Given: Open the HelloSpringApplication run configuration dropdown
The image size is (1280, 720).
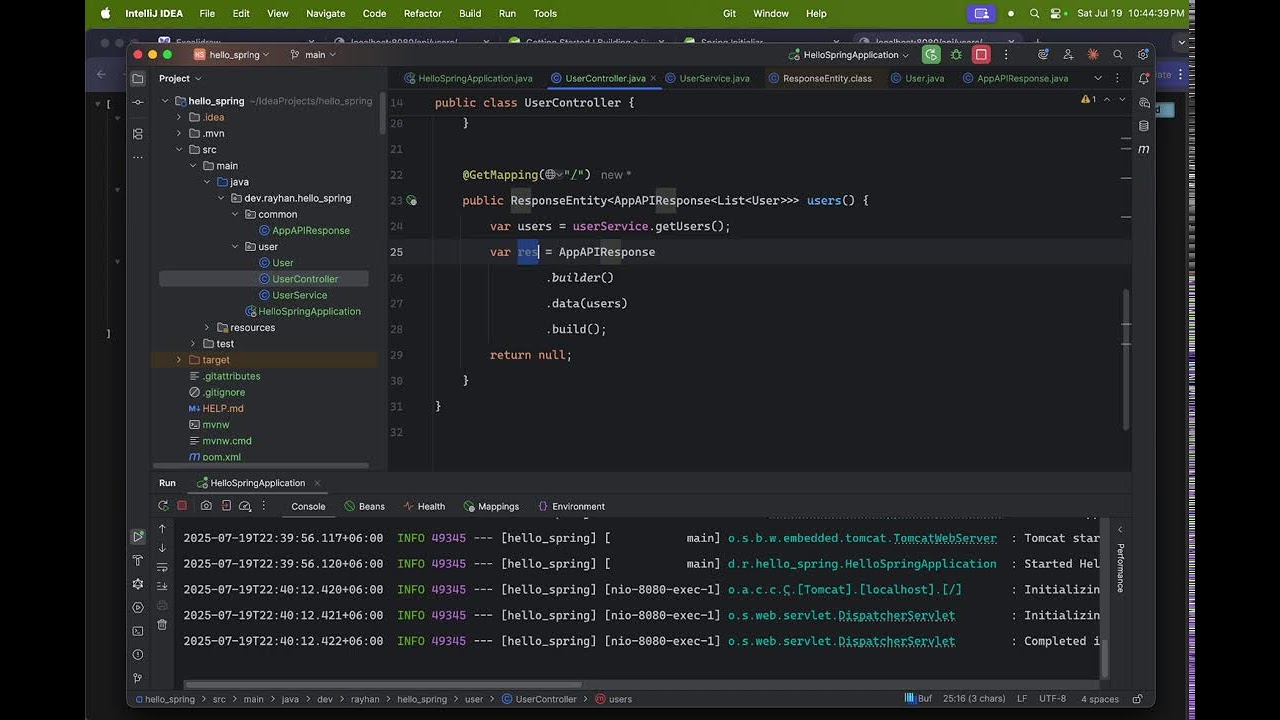Looking at the screenshot, I should click(849, 55).
